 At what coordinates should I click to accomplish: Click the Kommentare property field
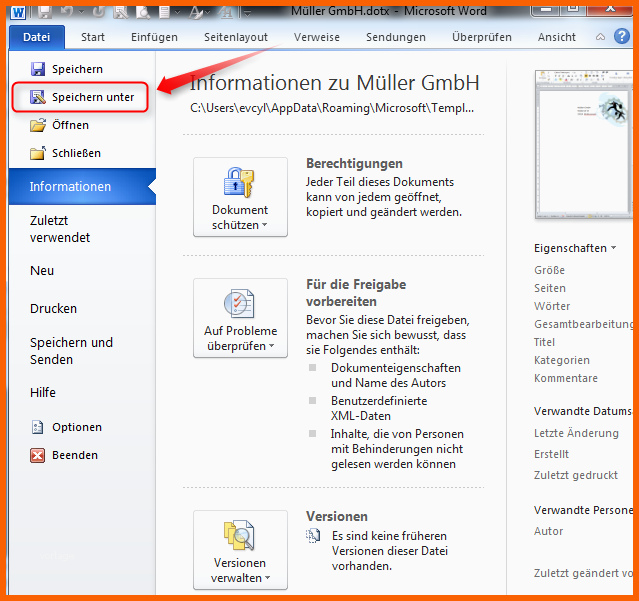pos(566,378)
